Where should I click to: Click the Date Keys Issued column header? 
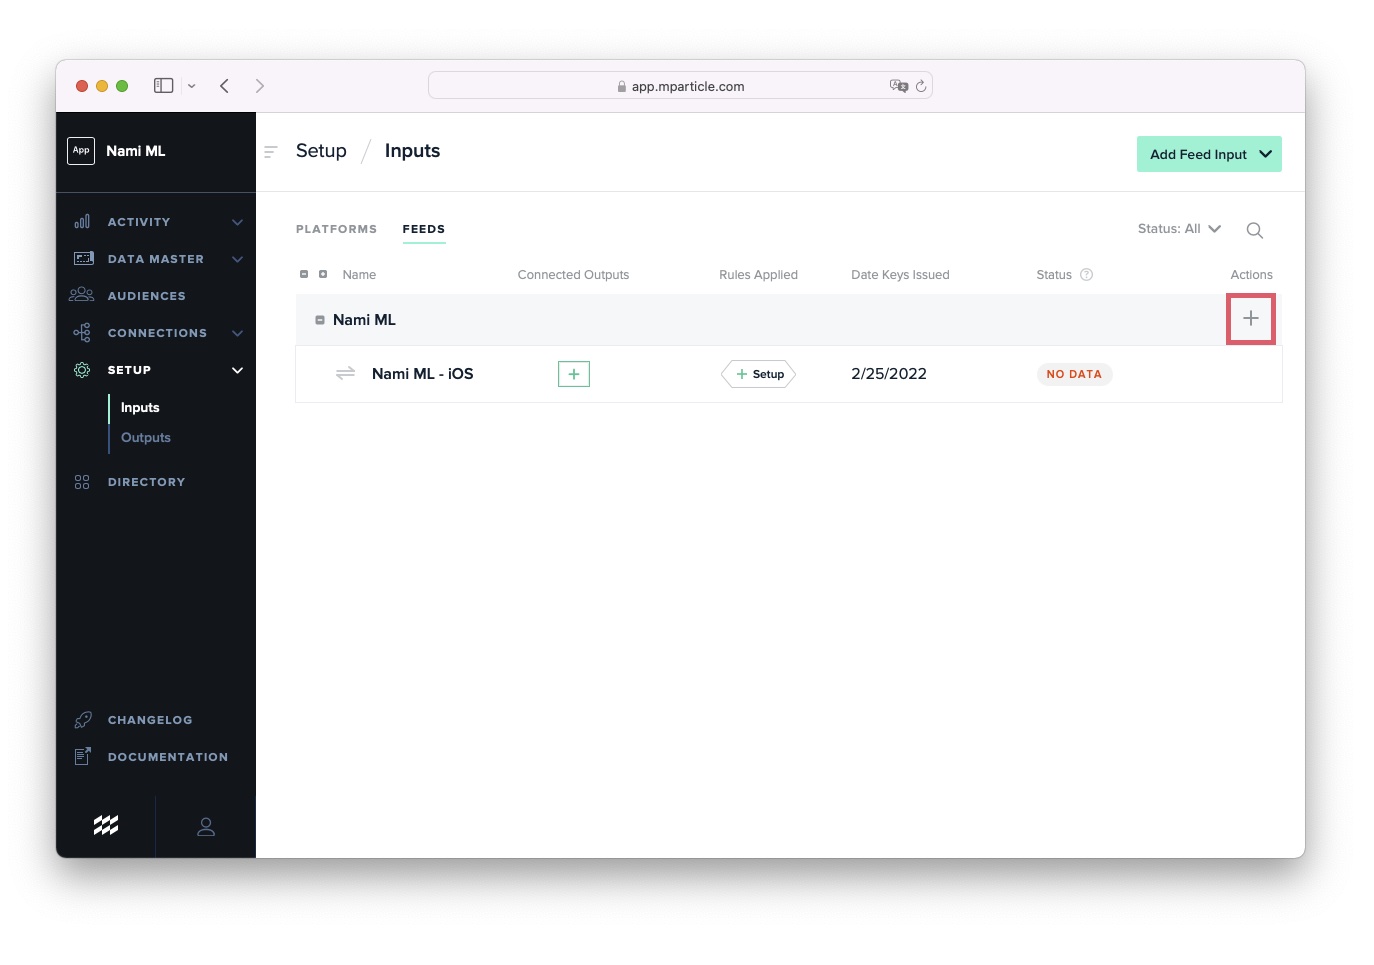click(900, 275)
